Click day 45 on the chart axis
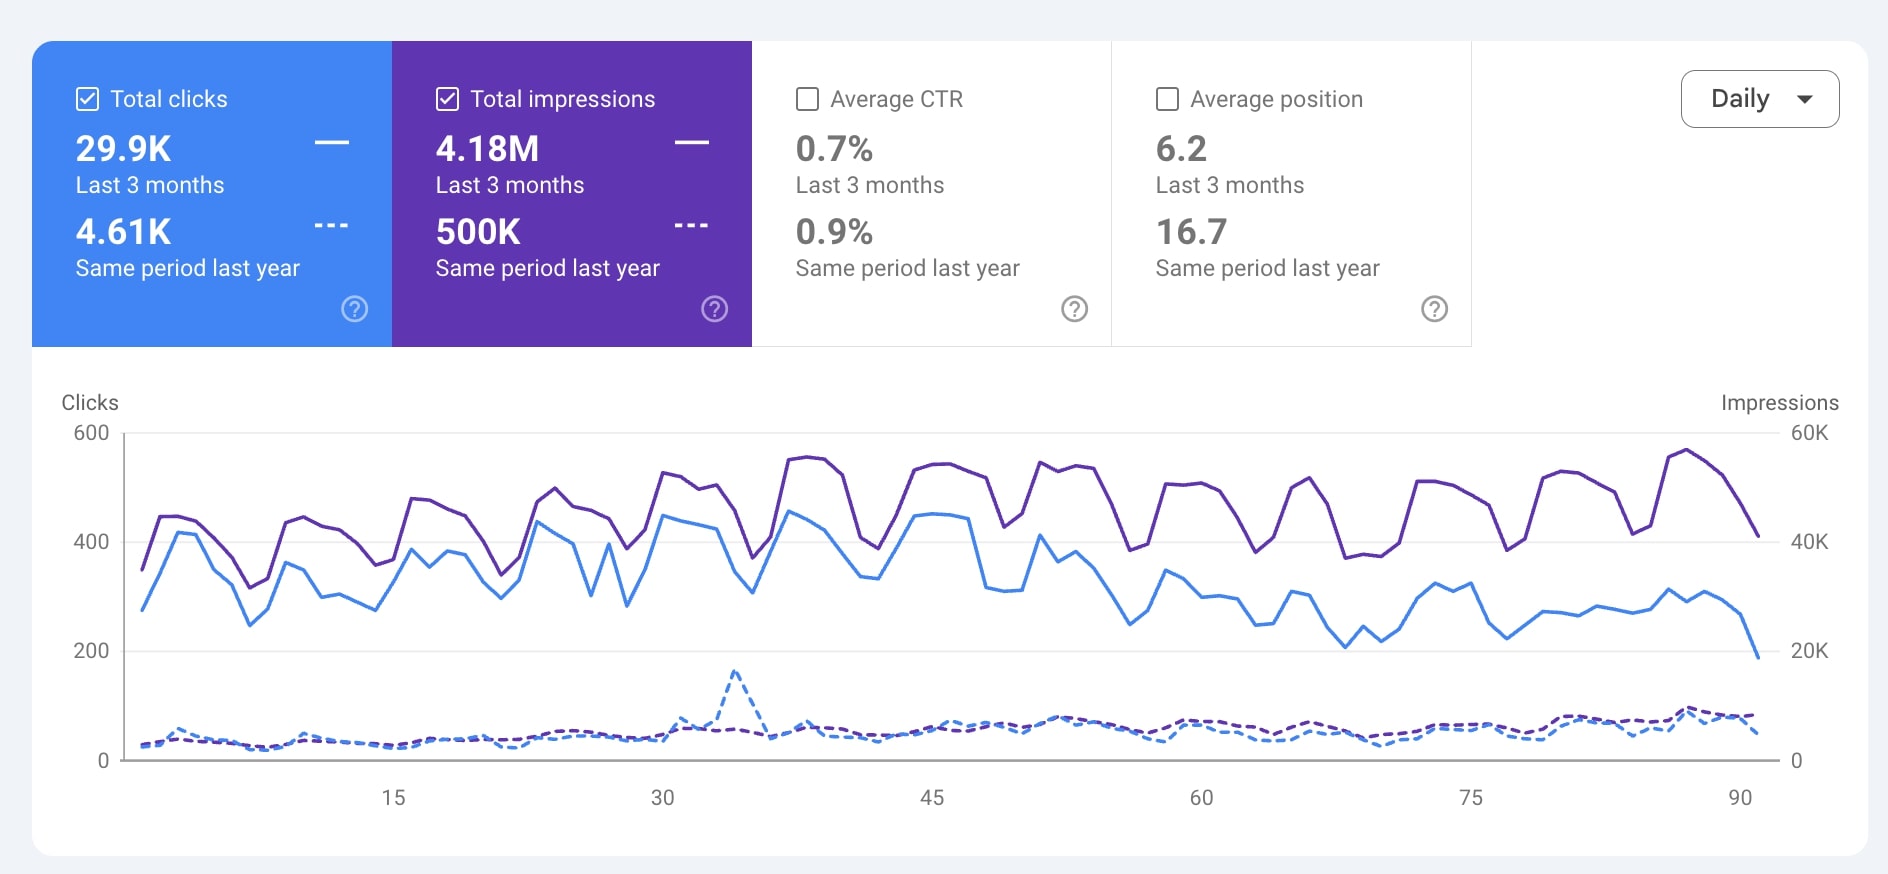The image size is (1888, 874). point(932,797)
